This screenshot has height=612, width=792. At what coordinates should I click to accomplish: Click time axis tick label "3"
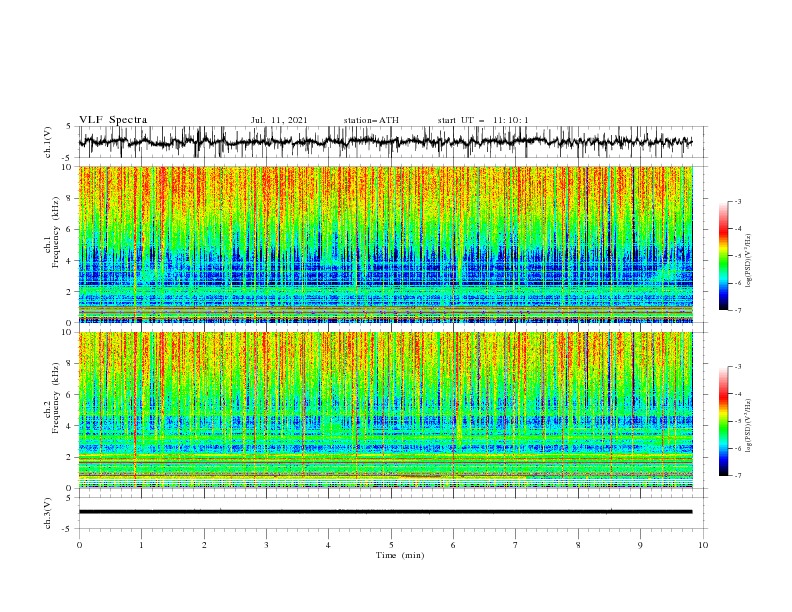(266, 545)
